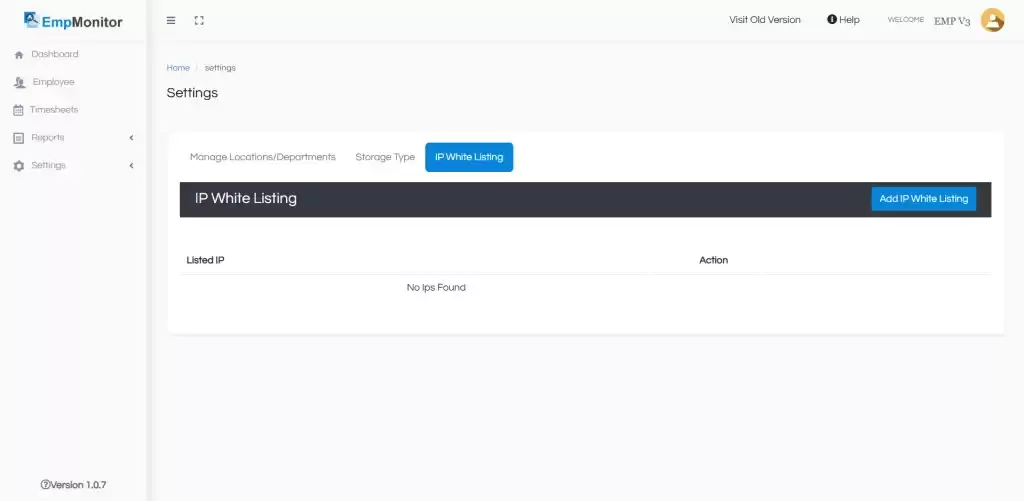This screenshot has height=501, width=1024.
Task: Click the Employee person icon
Action: pos(20,83)
